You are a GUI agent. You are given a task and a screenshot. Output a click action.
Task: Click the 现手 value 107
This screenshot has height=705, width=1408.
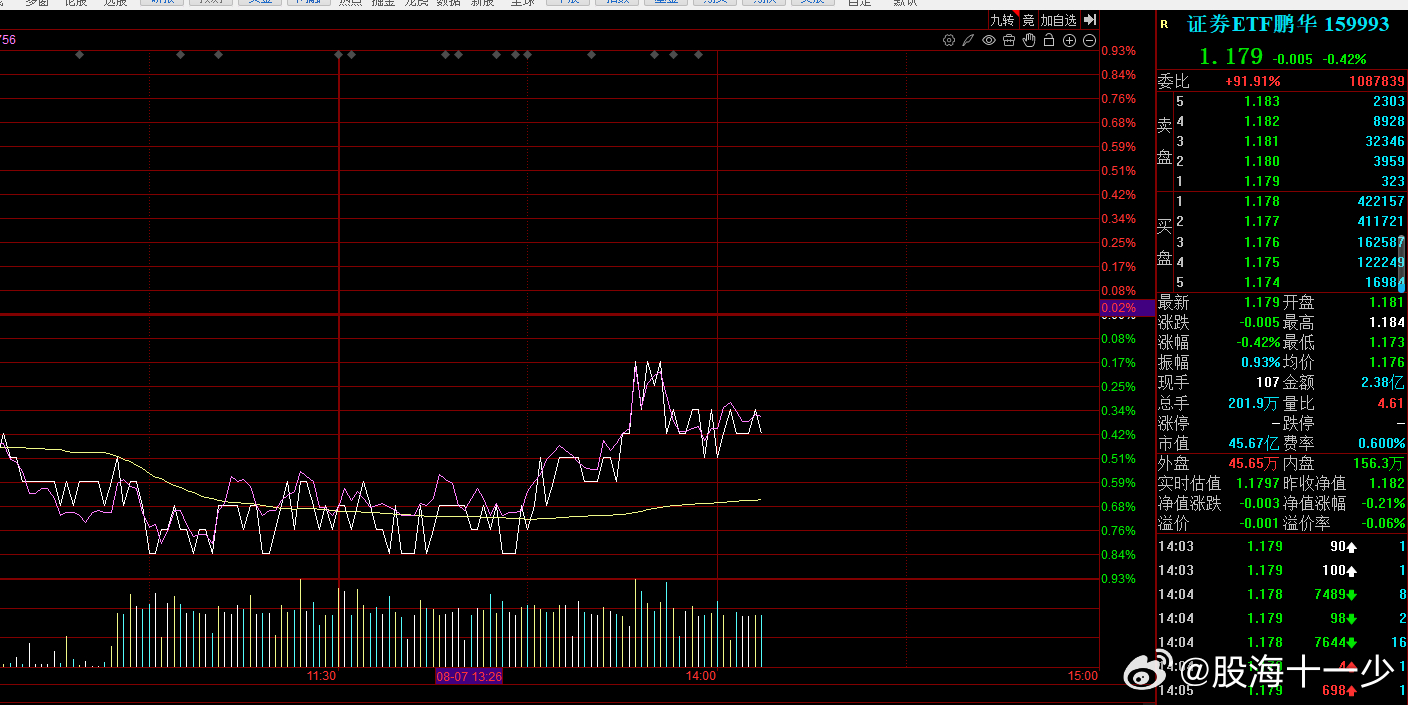click(x=1268, y=382)
